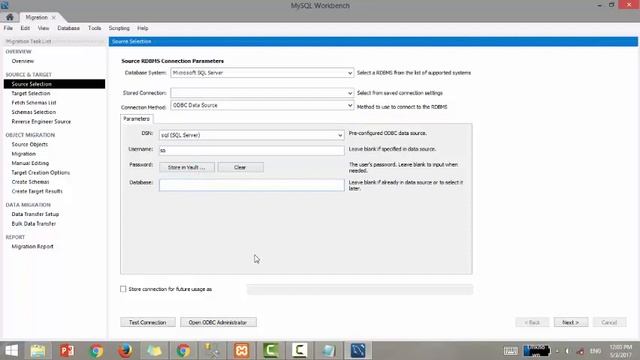Select Manual Editing step
This screenshot has width=640, height=360.
tap(30, 163)
